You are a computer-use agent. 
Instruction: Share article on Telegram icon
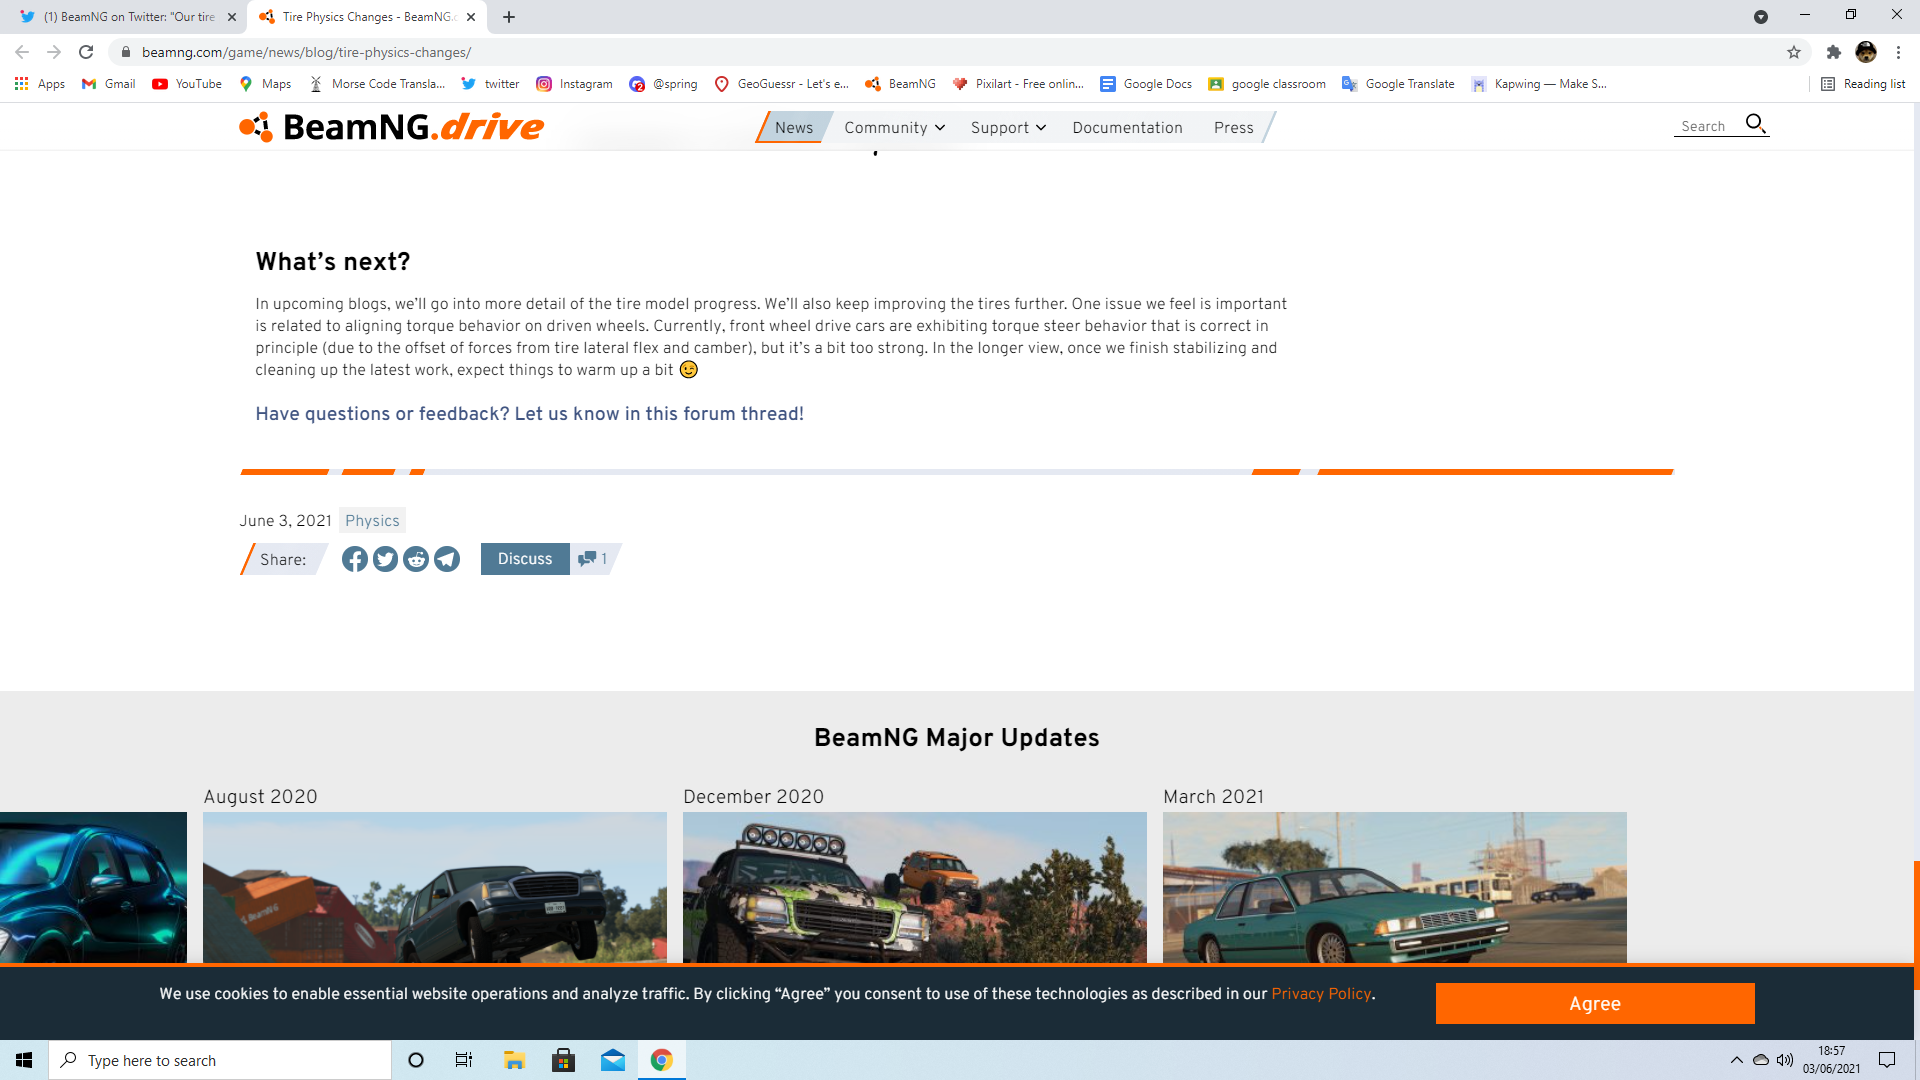click(447, 559)
